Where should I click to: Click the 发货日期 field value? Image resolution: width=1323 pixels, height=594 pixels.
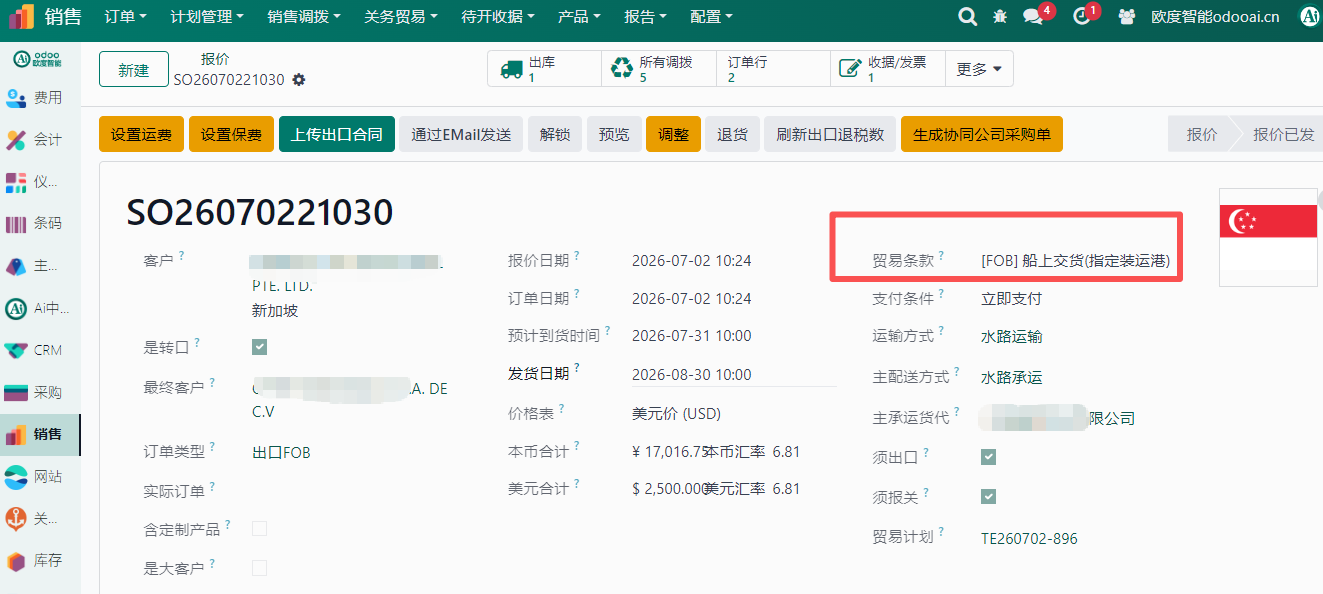pos(692,375)
